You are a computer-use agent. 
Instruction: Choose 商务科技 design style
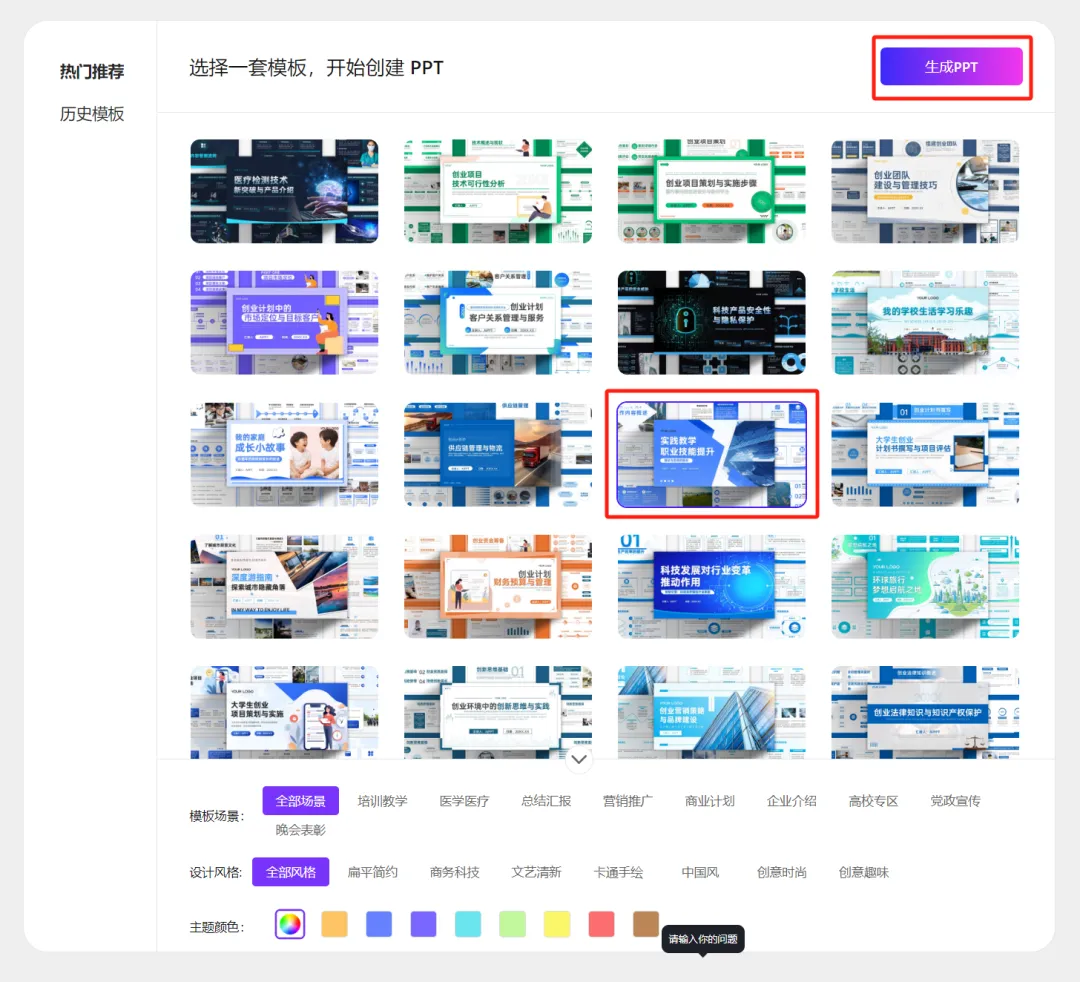pos(455,873)
